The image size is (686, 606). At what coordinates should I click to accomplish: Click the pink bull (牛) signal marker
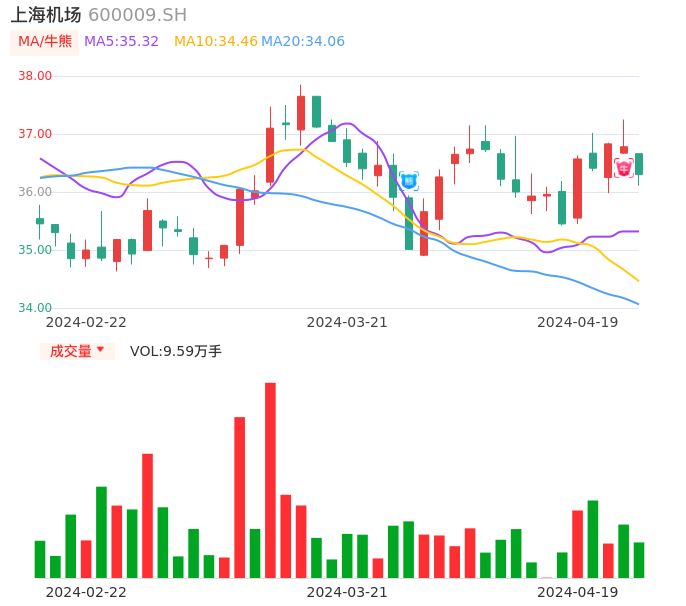[x=624, y=168]
